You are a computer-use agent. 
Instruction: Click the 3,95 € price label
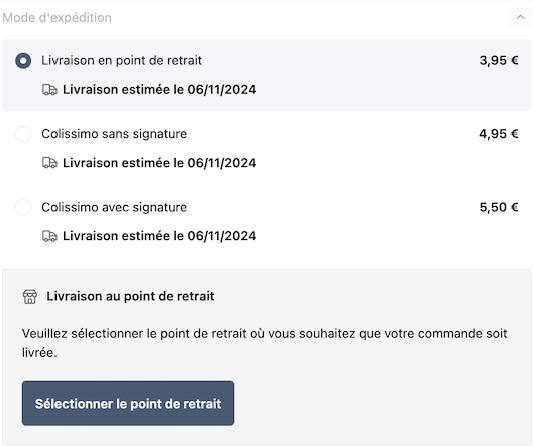(499, 61)
